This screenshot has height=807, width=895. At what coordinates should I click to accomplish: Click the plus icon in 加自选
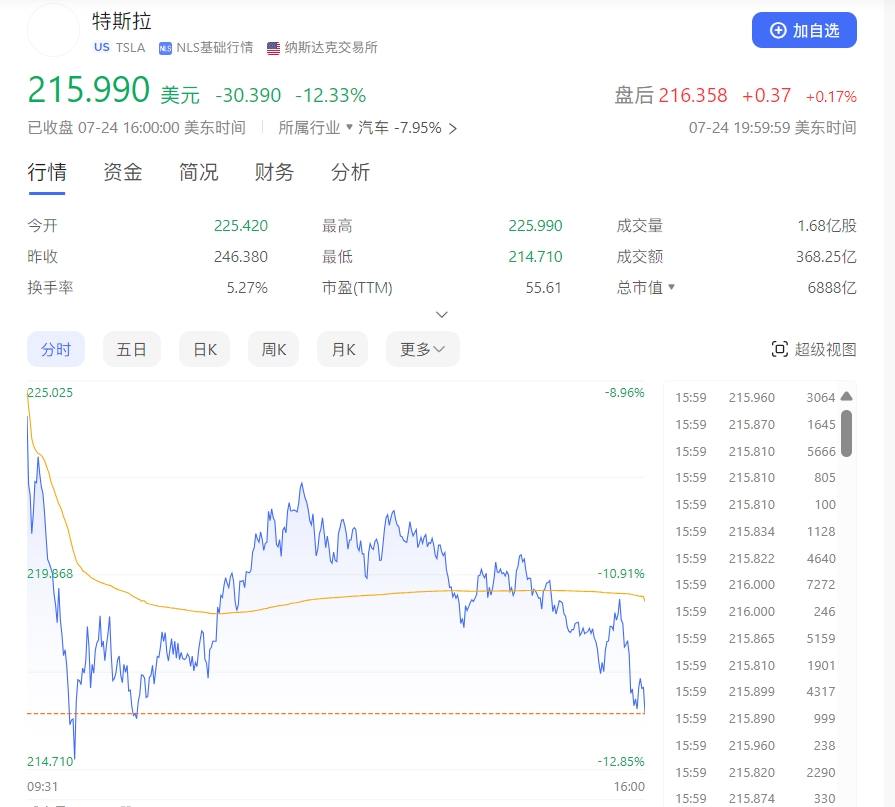(x=778, y=30)
